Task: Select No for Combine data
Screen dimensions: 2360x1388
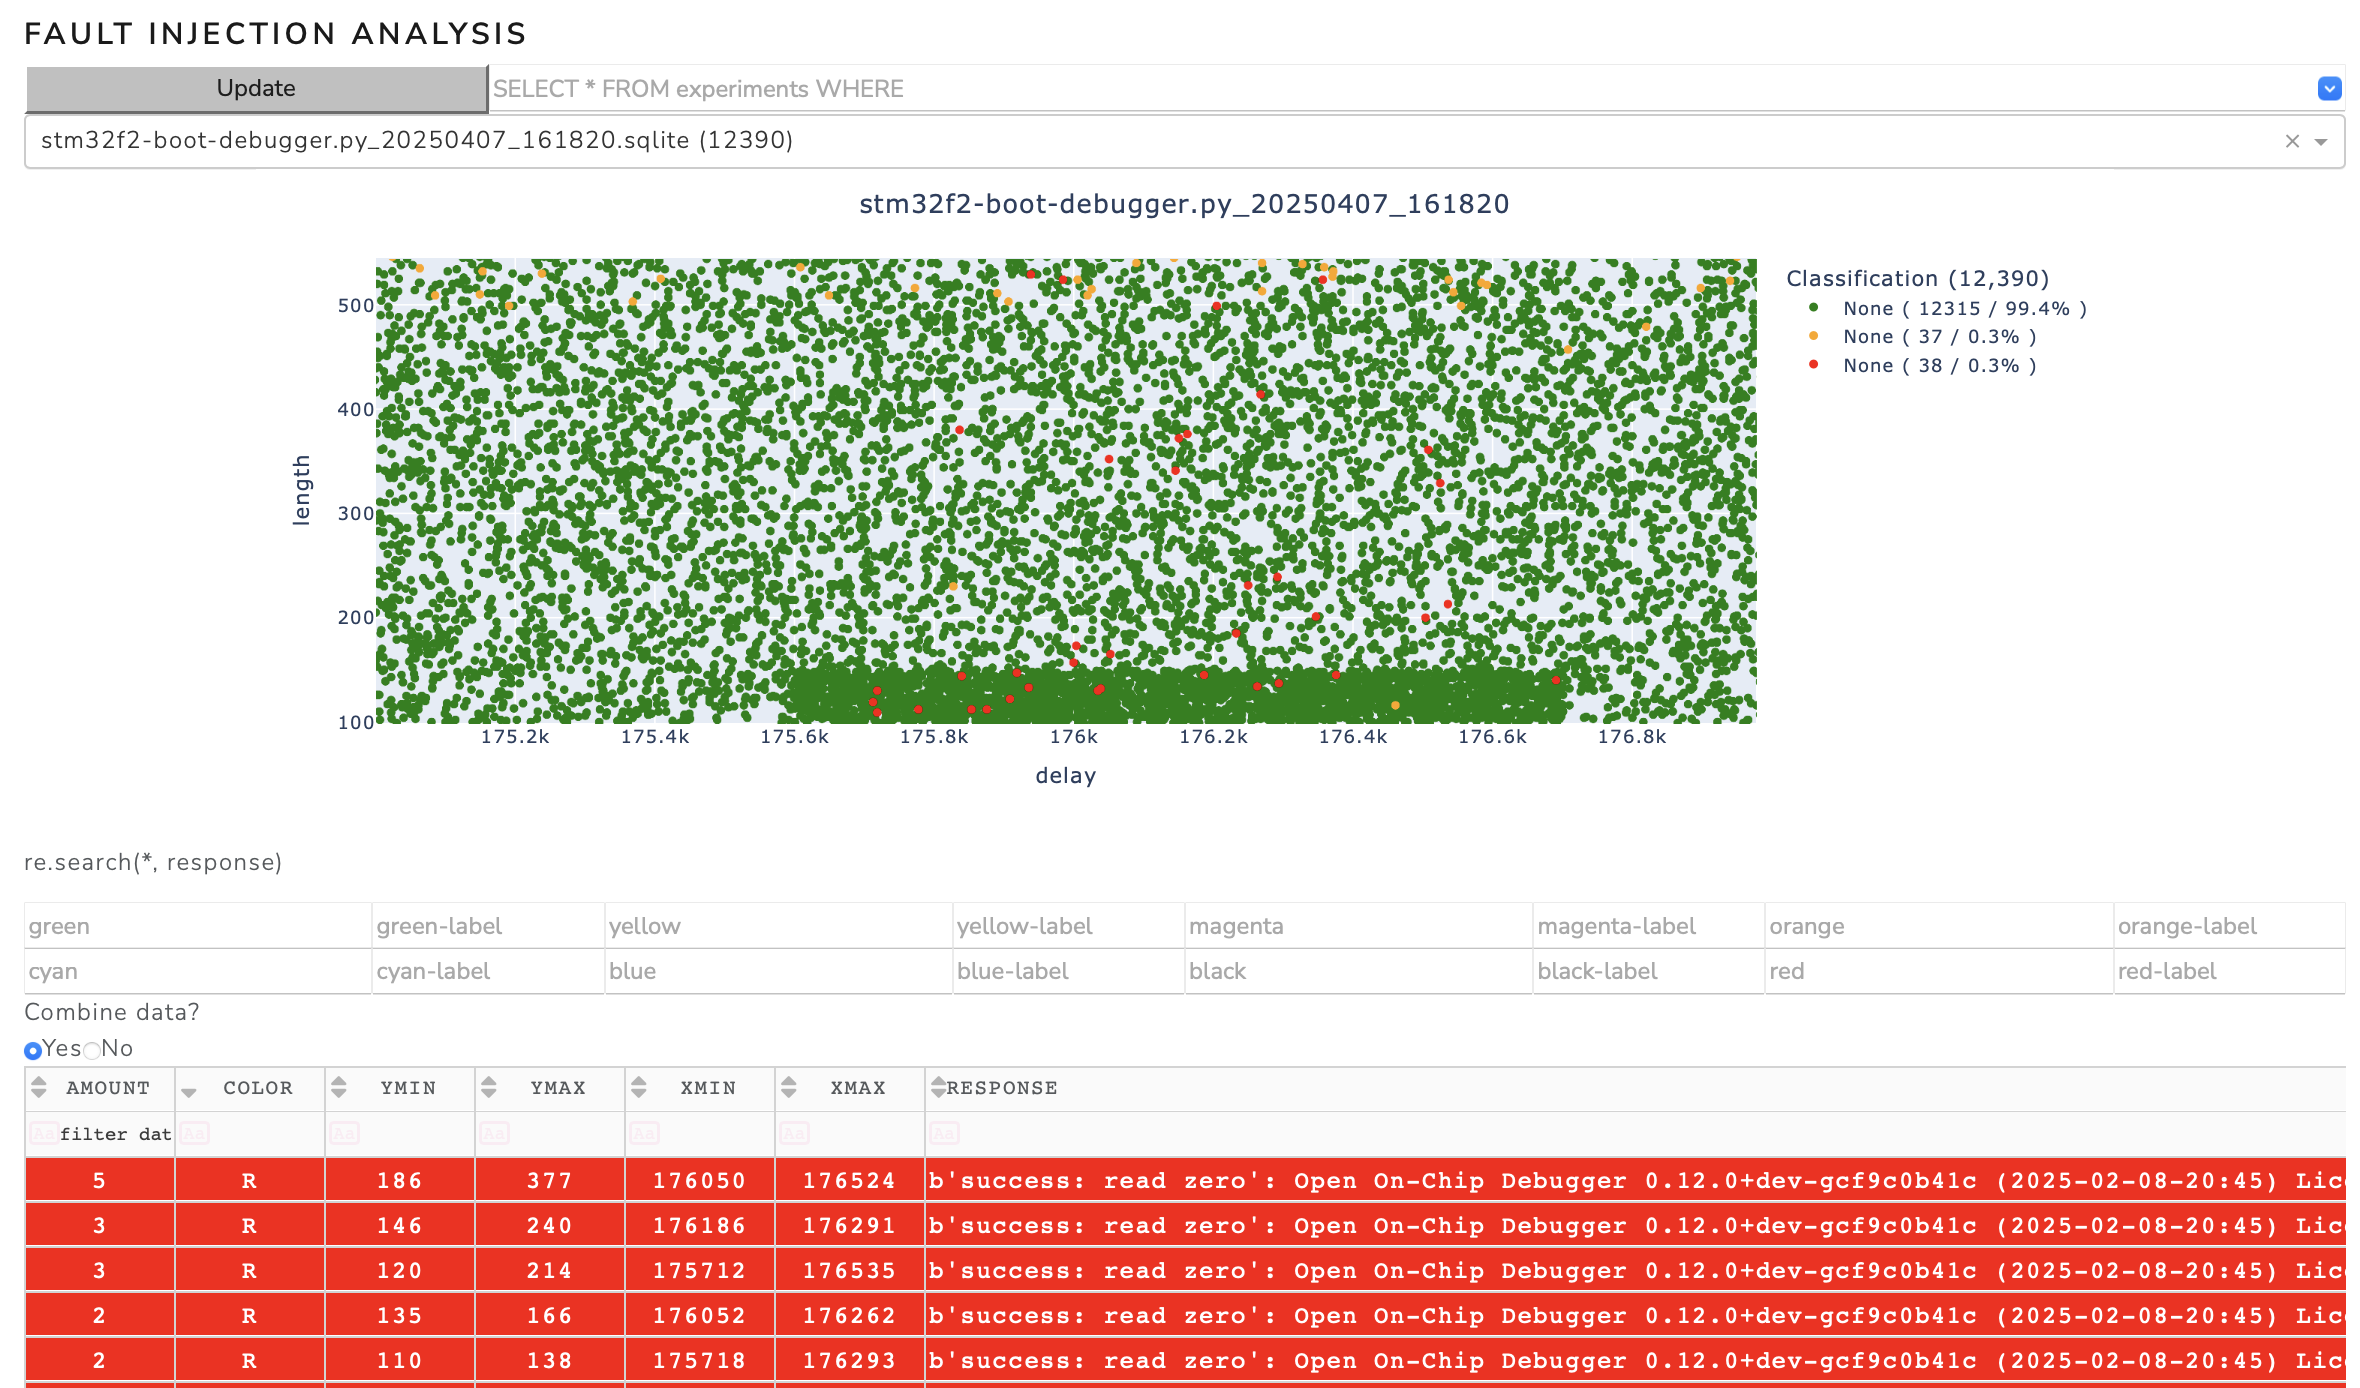Action: [x=92, y=1050]
